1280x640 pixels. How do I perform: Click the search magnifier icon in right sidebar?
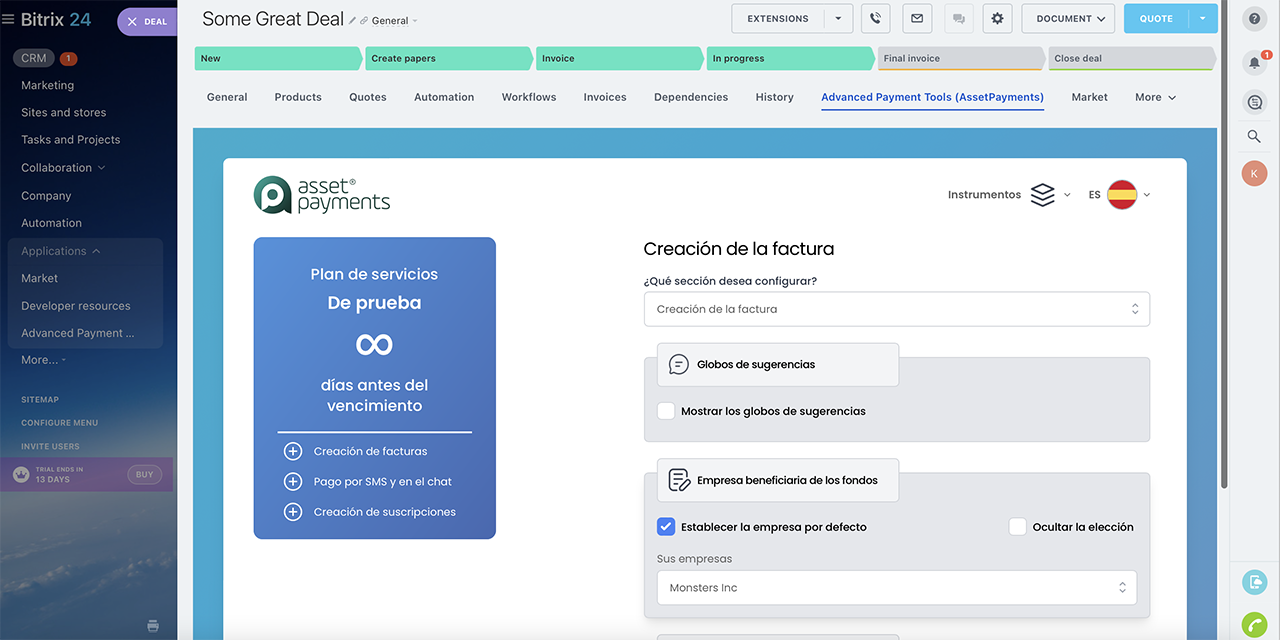click(1254, 136)
